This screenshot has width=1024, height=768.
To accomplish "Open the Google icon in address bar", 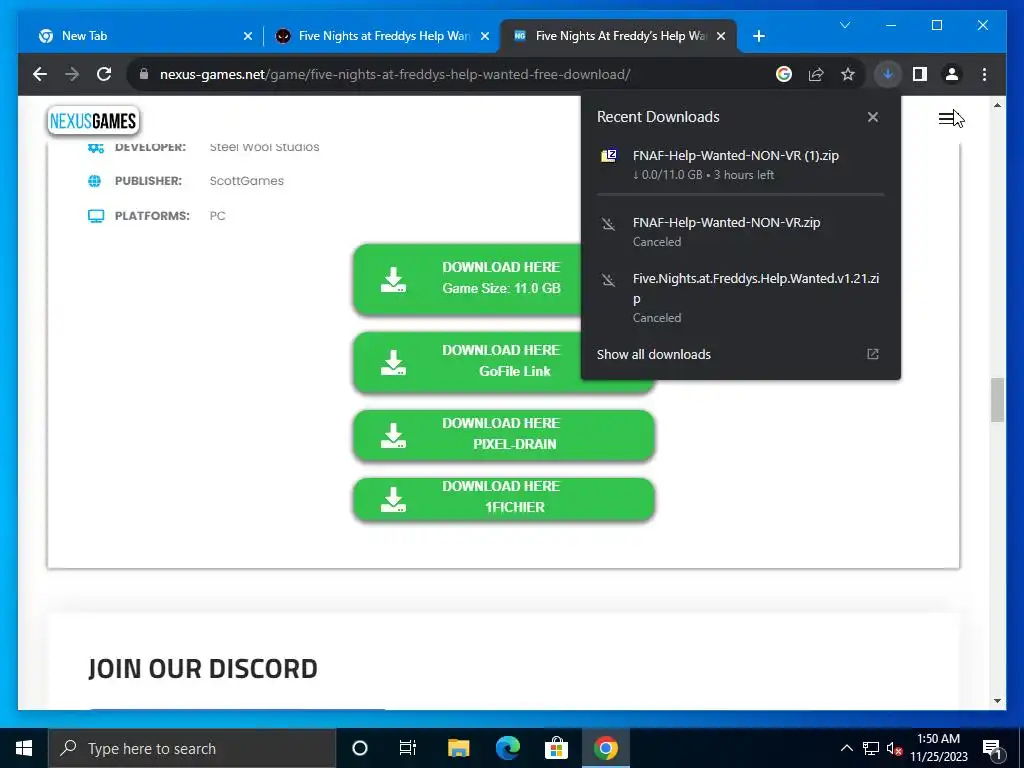I will click(x=784, y=74).
